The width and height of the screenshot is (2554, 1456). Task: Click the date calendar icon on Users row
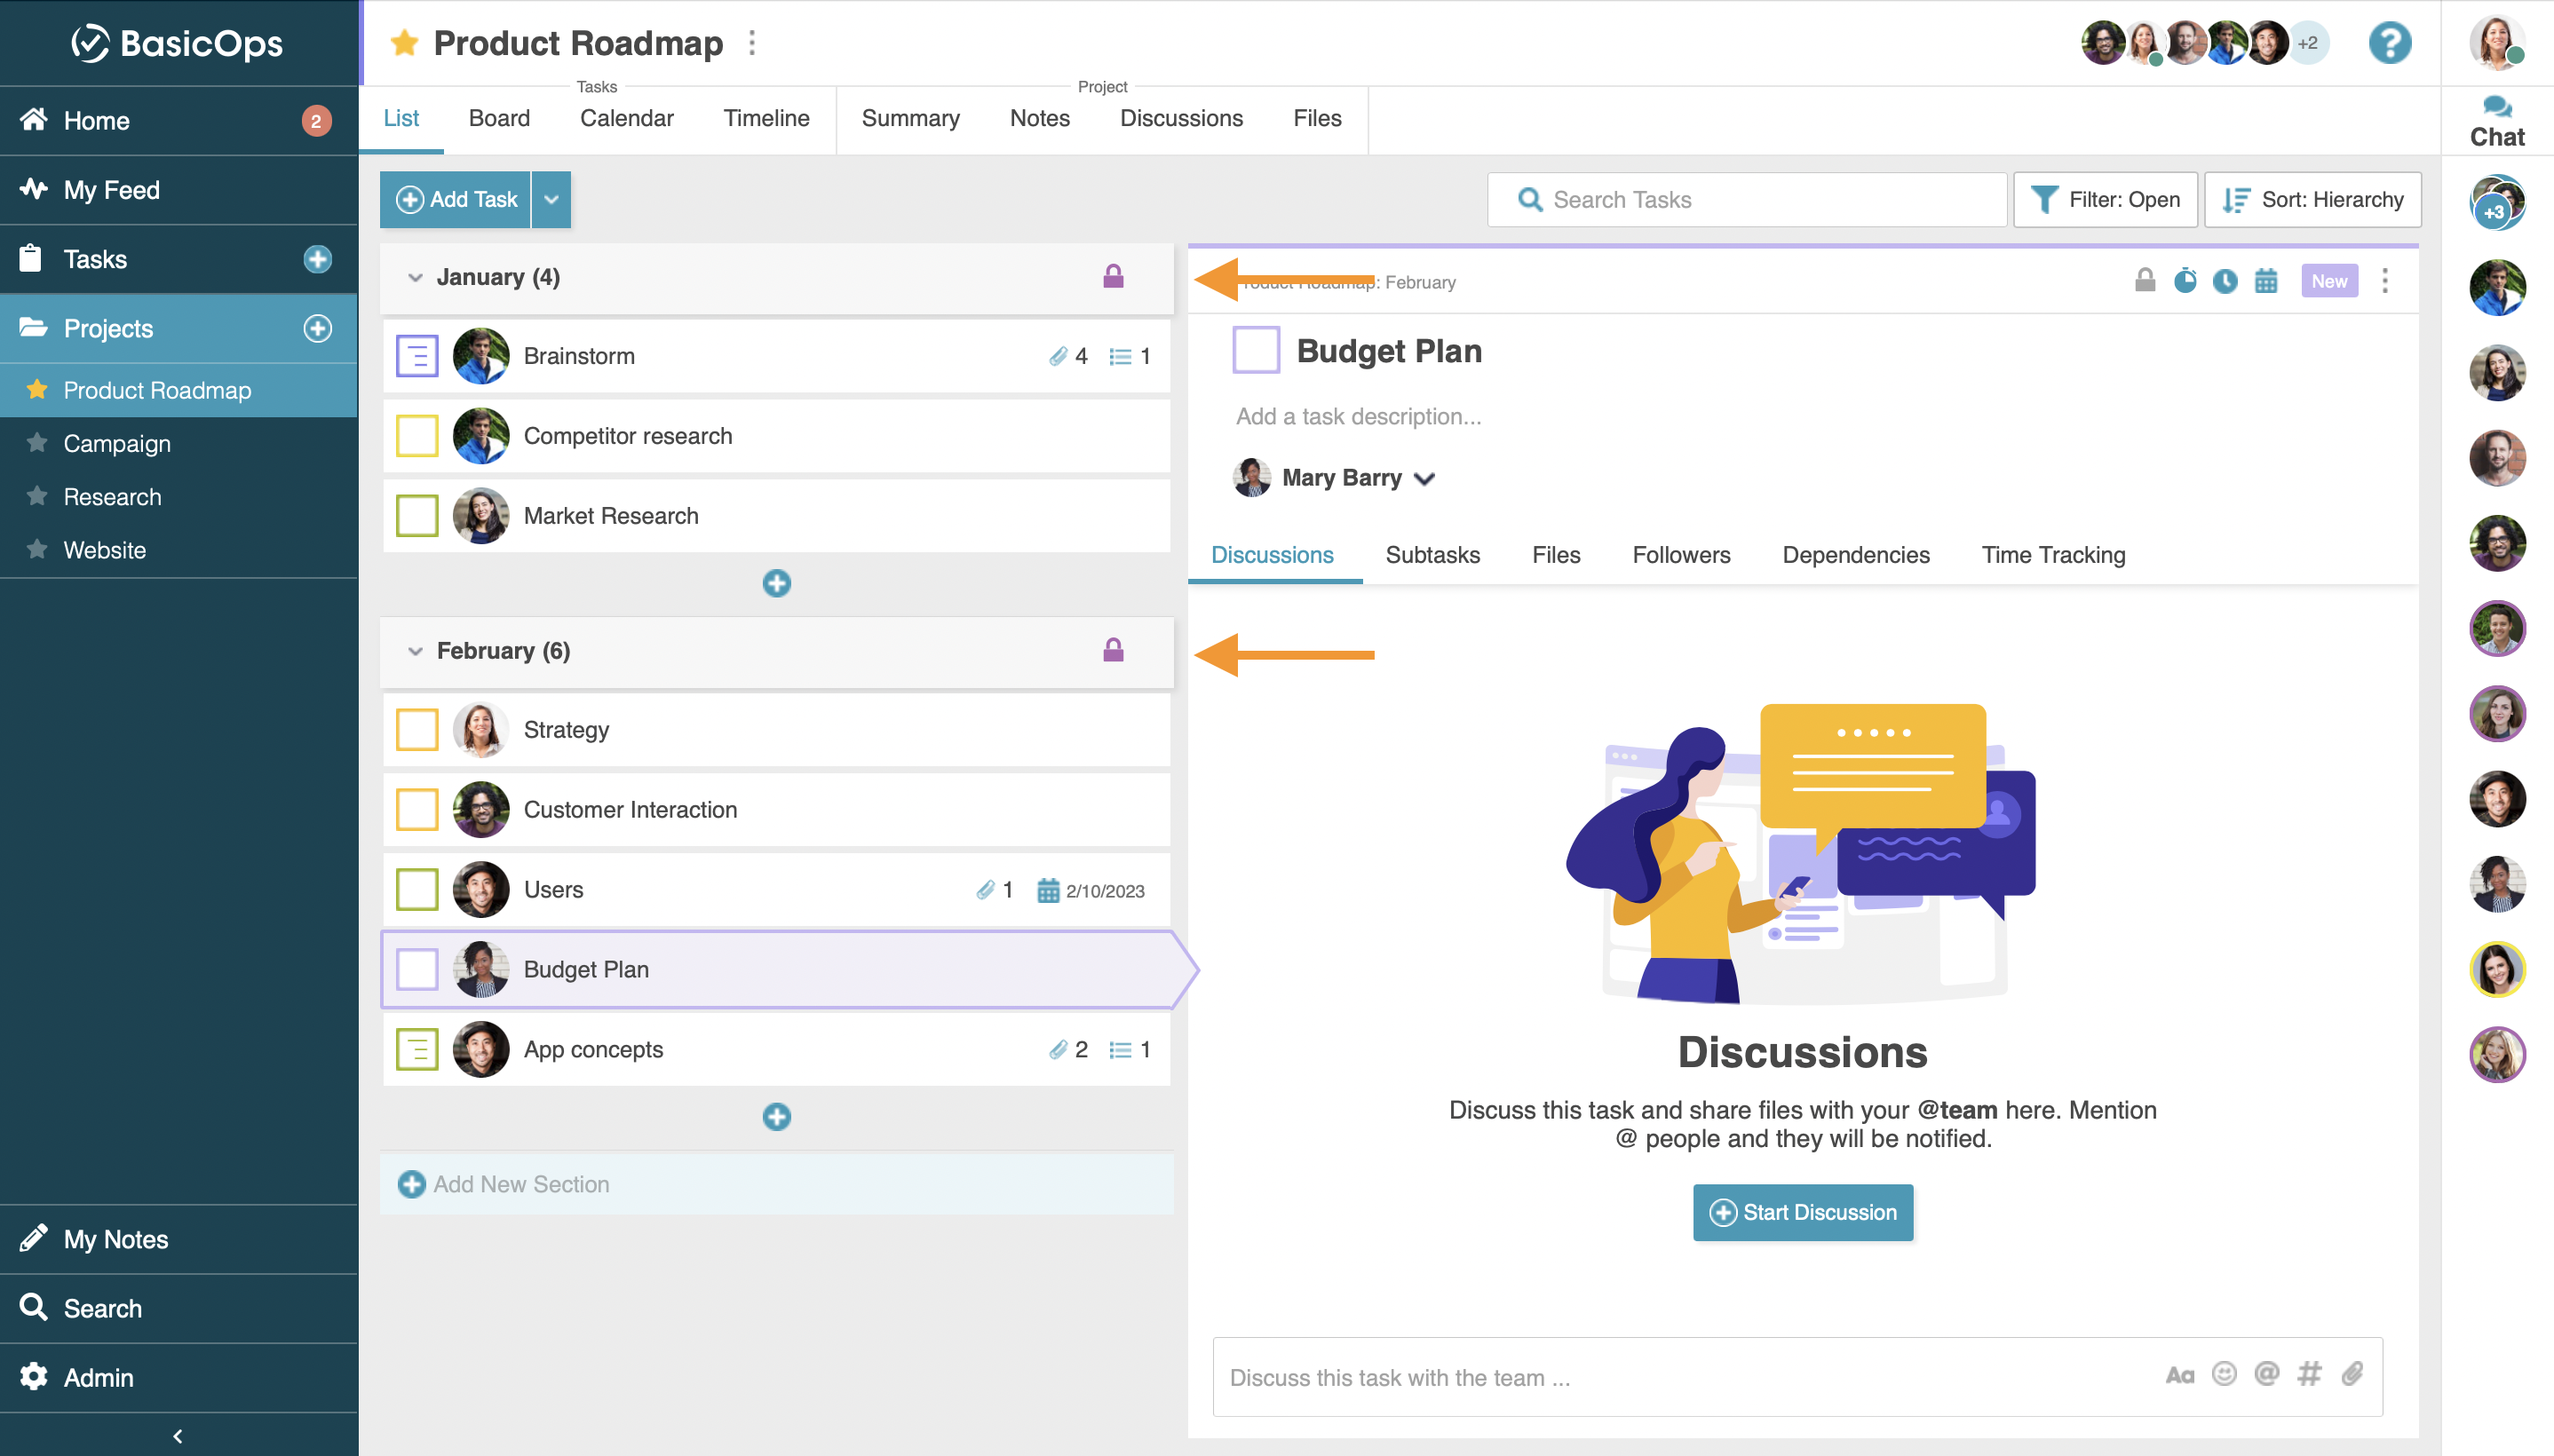(x=1047, y=890)
